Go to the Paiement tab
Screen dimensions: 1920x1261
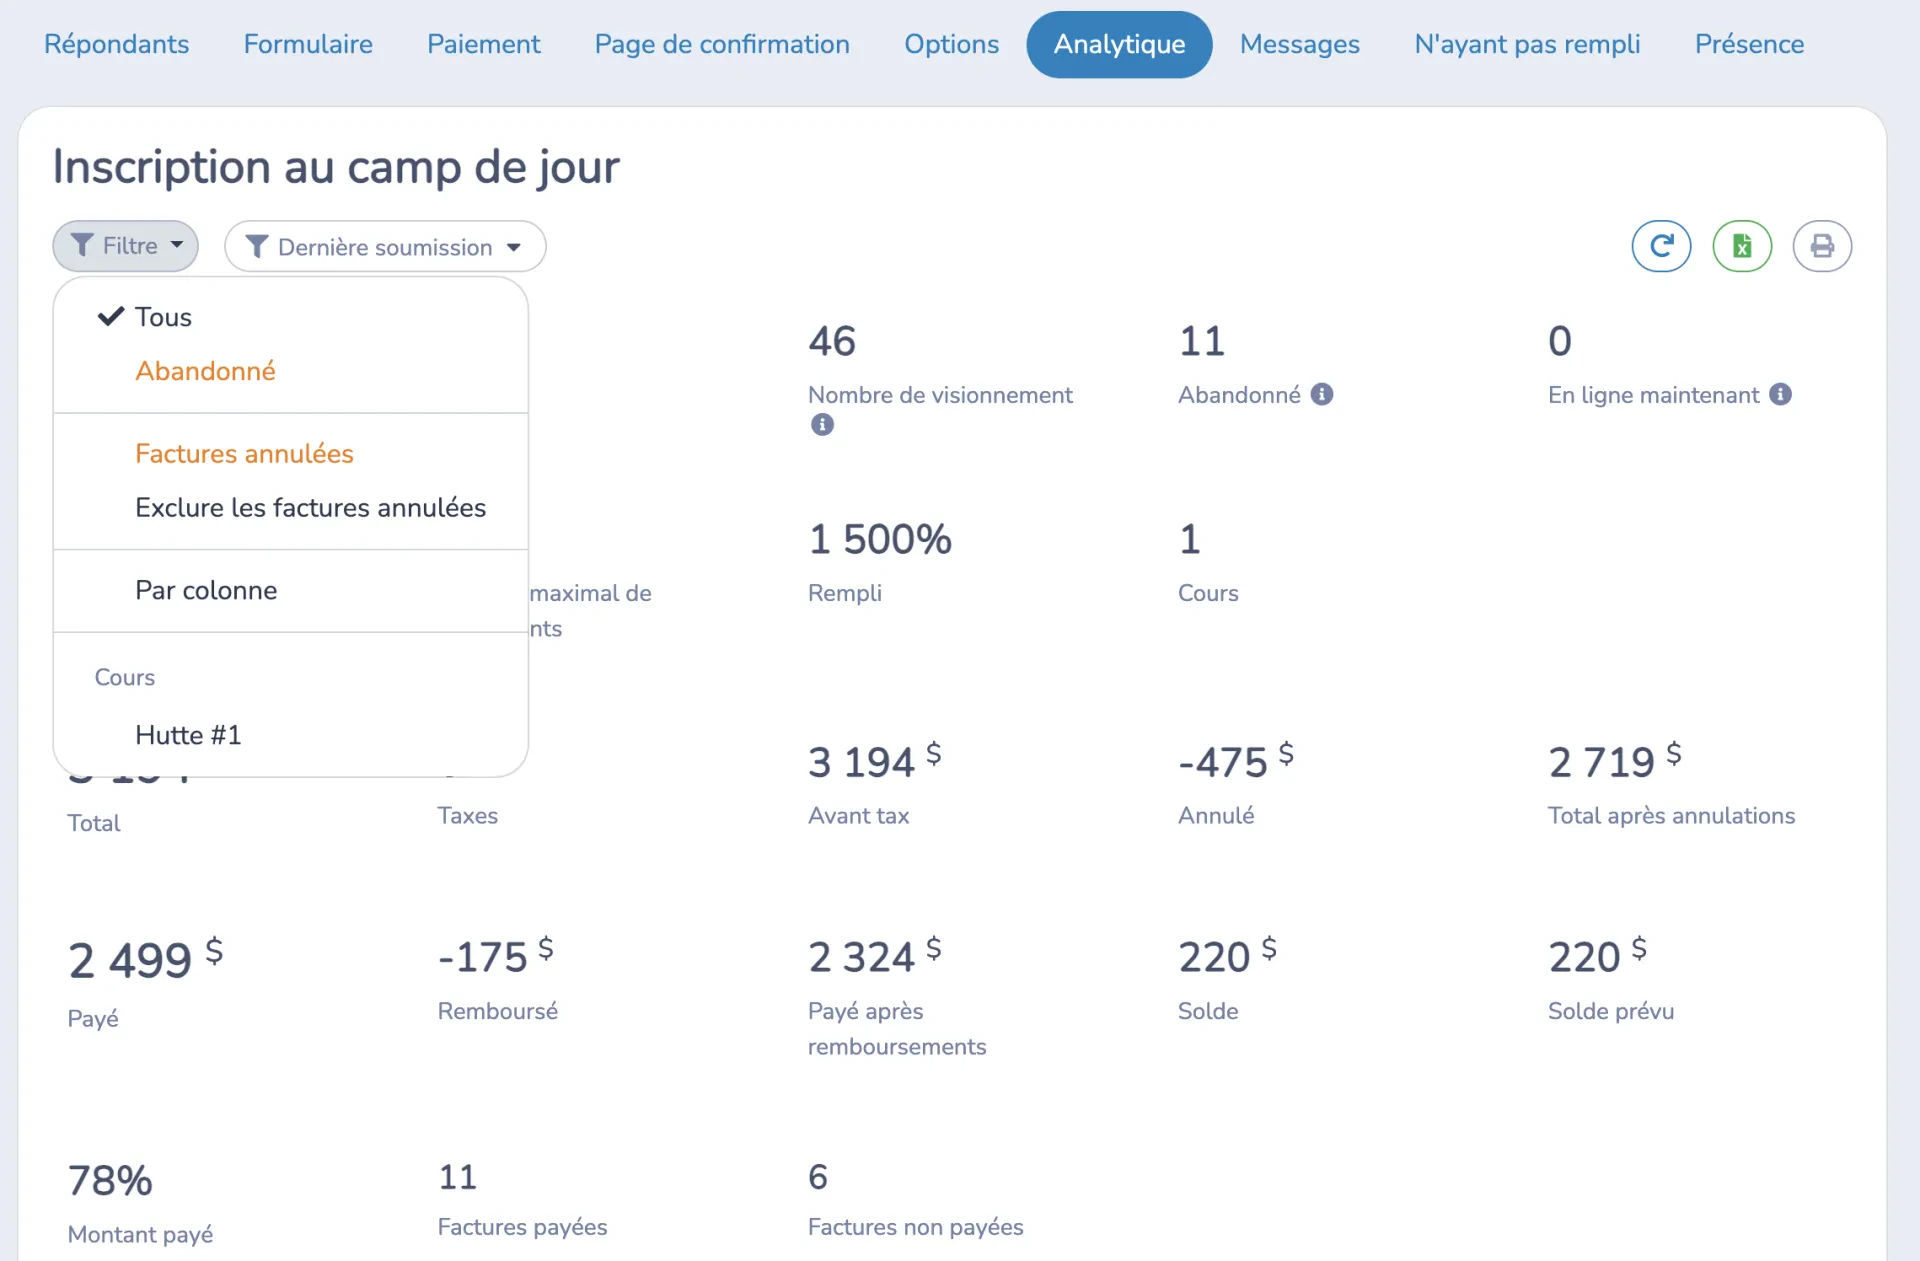[483, 44]
